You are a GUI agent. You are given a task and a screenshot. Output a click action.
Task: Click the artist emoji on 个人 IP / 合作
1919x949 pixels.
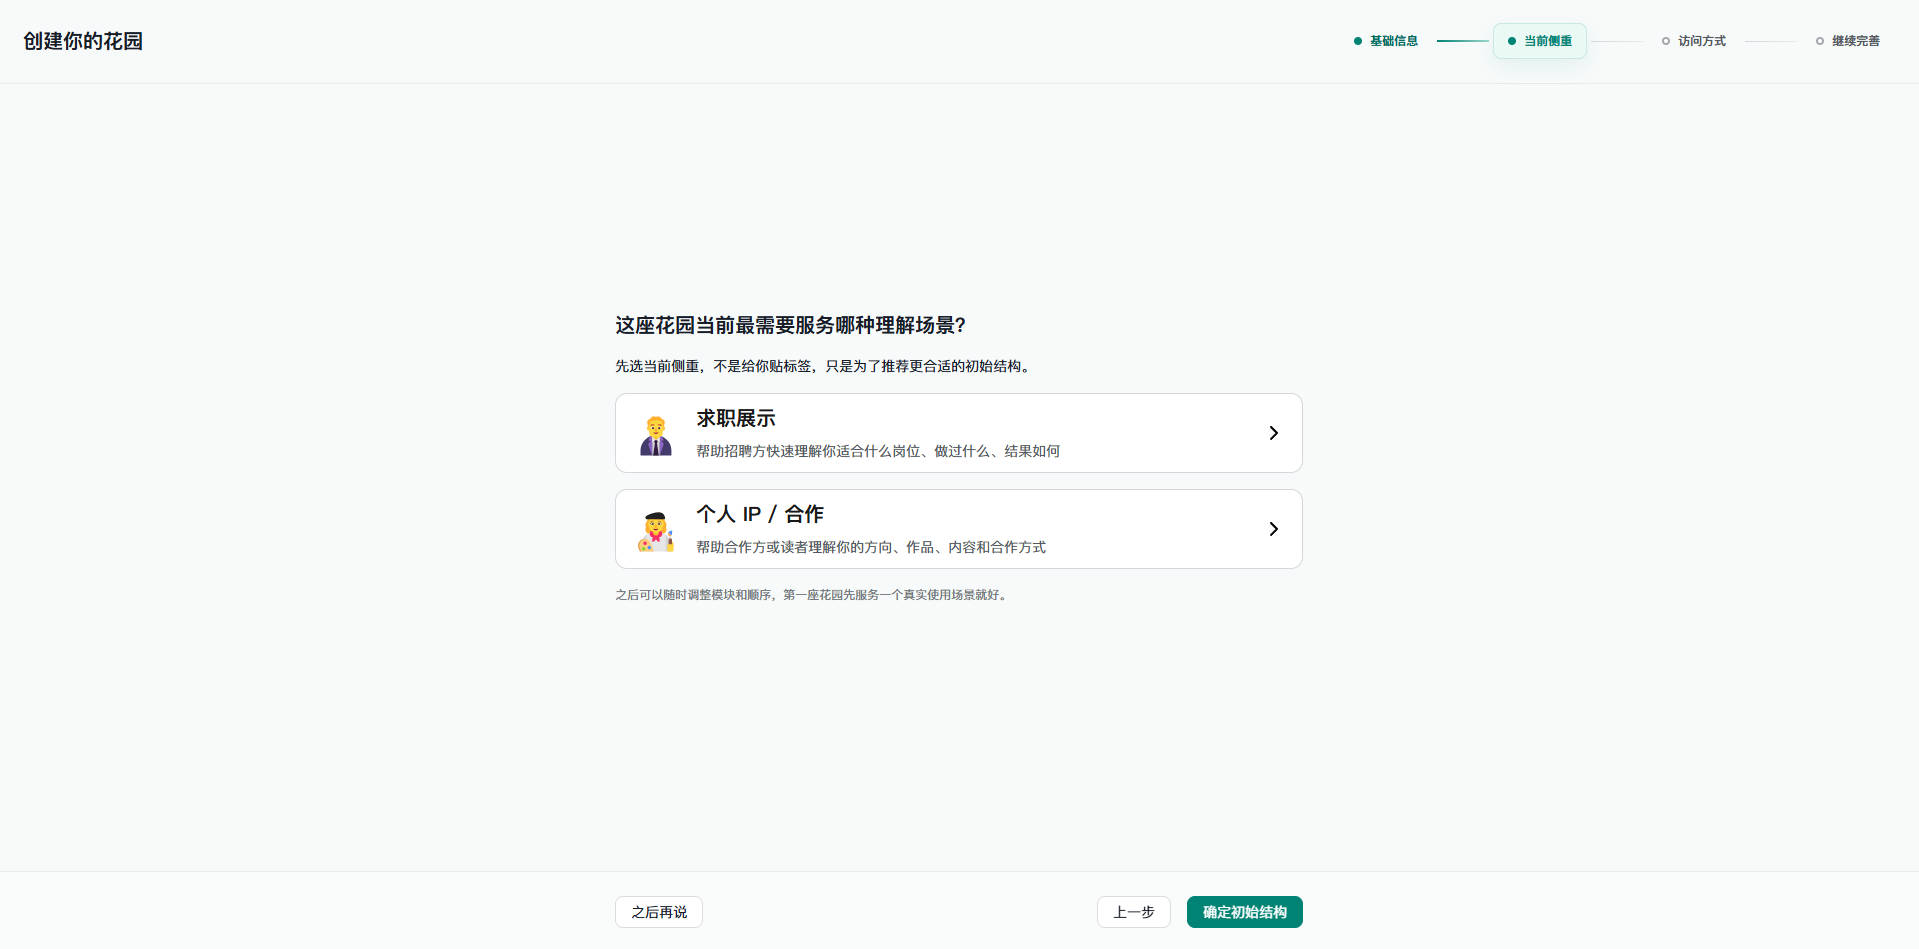656,531
